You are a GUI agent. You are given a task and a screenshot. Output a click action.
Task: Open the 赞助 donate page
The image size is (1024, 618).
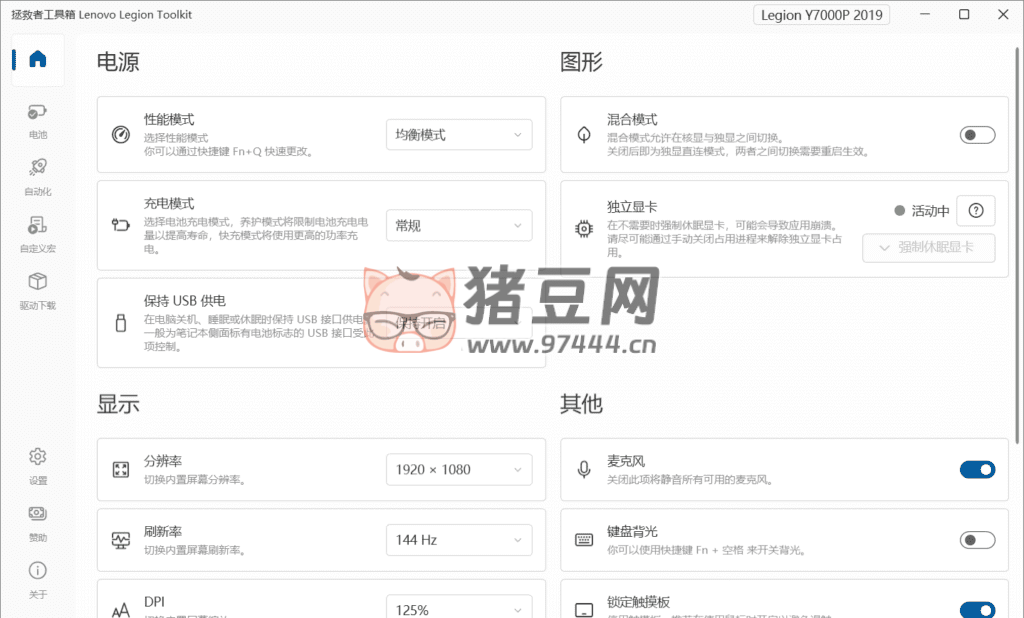point(38,522)
